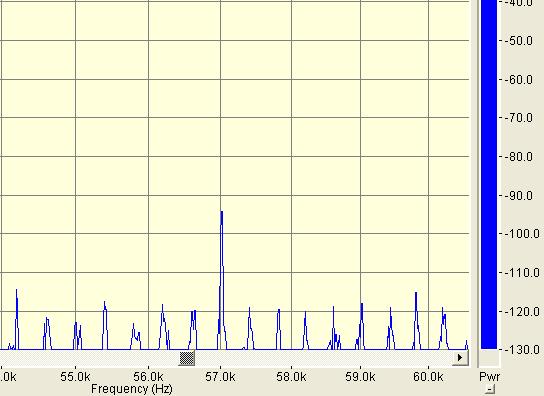Click the small minus button below Pwr
This screenshot has width=544, height=396.
coord(489,389)
